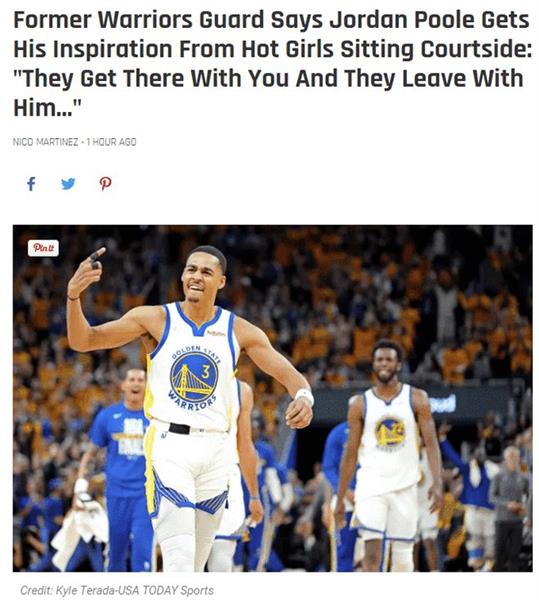
Task: Click the Golden State Warriors bridge logo on jersey
Action: 194,377
